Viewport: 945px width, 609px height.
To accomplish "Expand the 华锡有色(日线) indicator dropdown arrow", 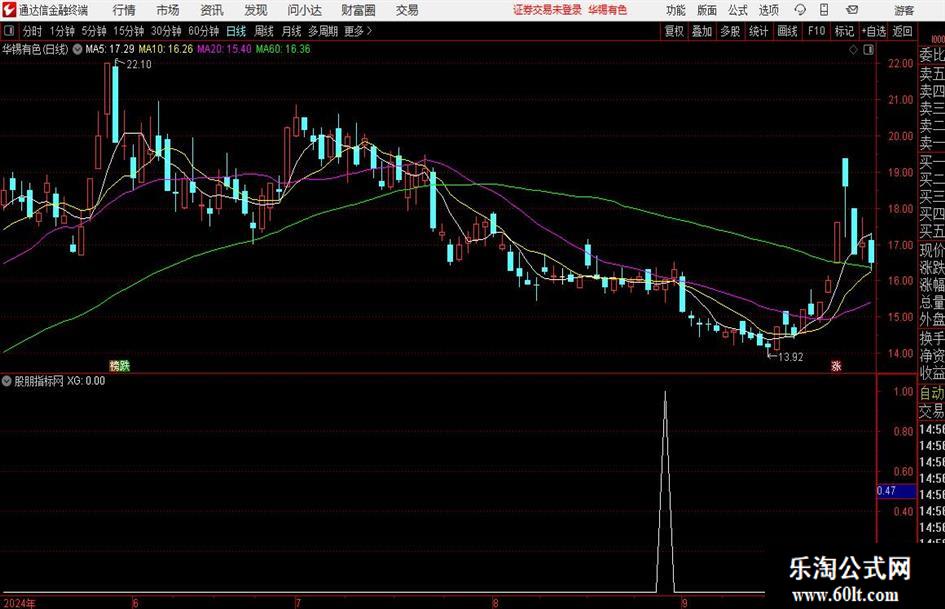I will click(x=77, y=49).
